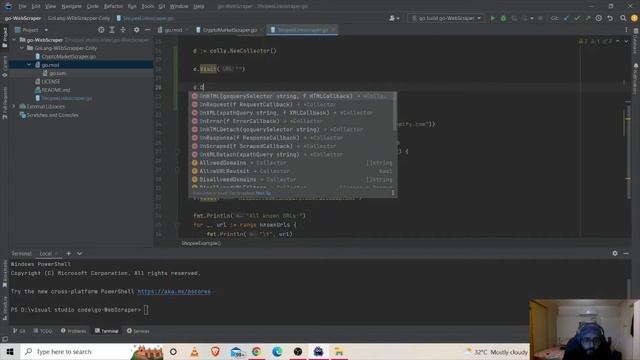
Task: Open terminal sessions dropdown arrow
Action: (80, 254)
